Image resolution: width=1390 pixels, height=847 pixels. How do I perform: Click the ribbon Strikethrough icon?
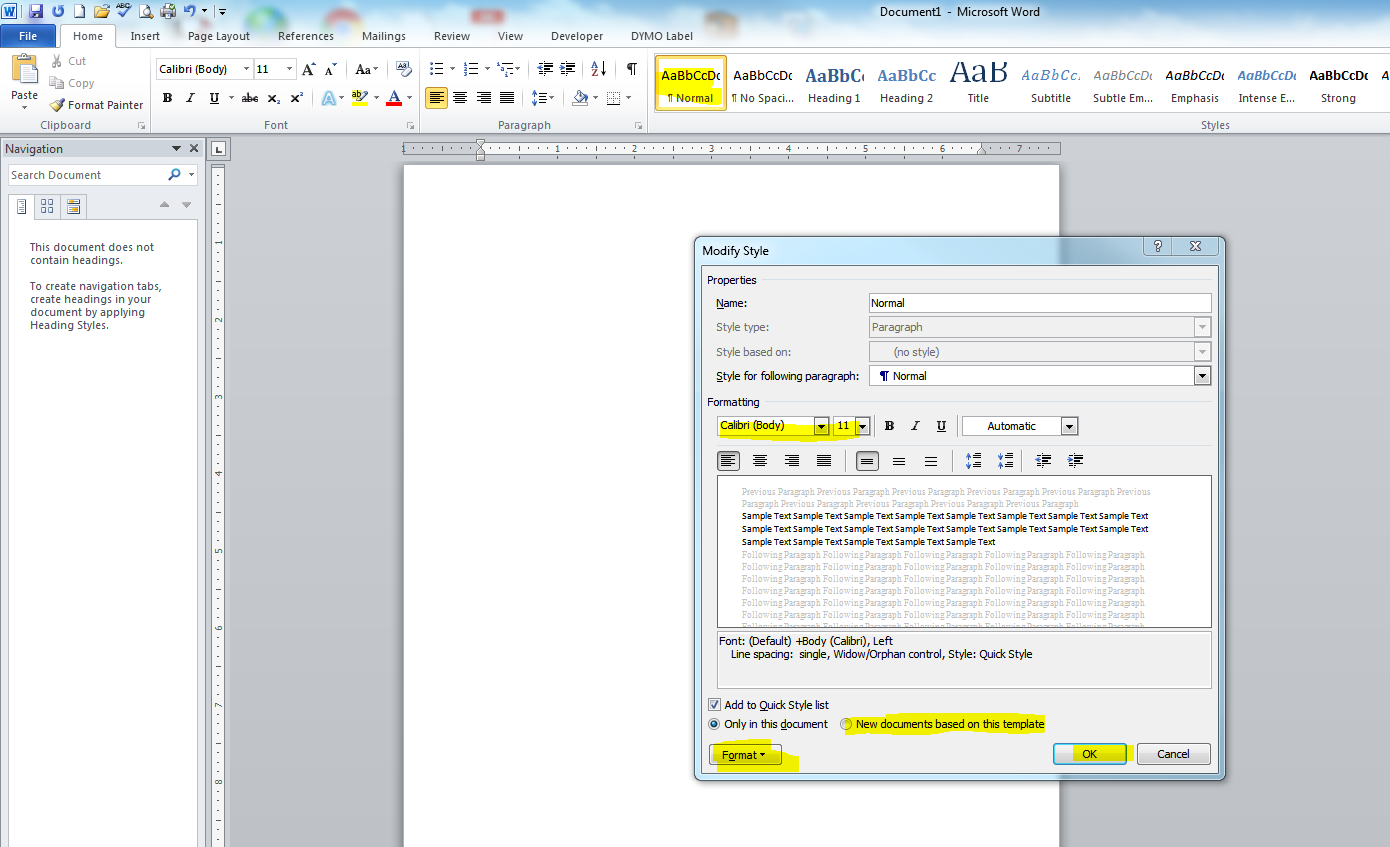(250, 98)
